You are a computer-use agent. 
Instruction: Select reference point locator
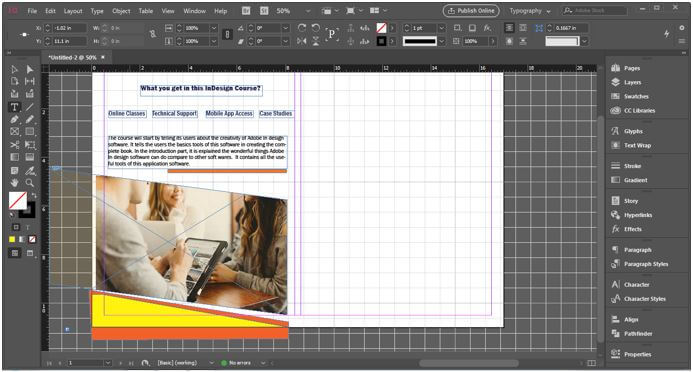(x=24, y=34)
